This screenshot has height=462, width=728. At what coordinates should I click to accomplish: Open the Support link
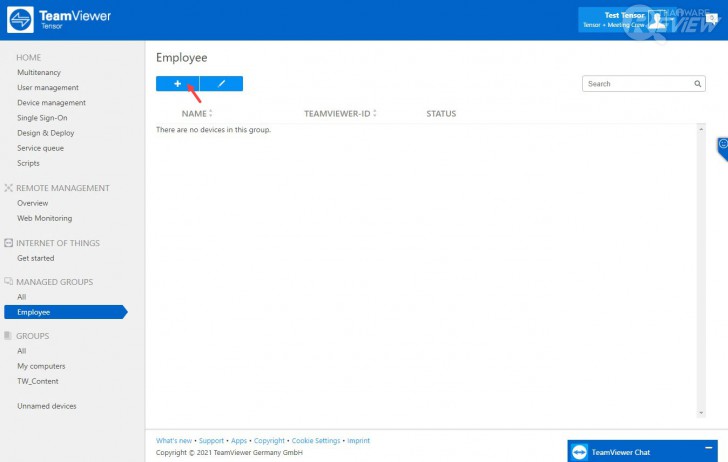tap(211, 441)
